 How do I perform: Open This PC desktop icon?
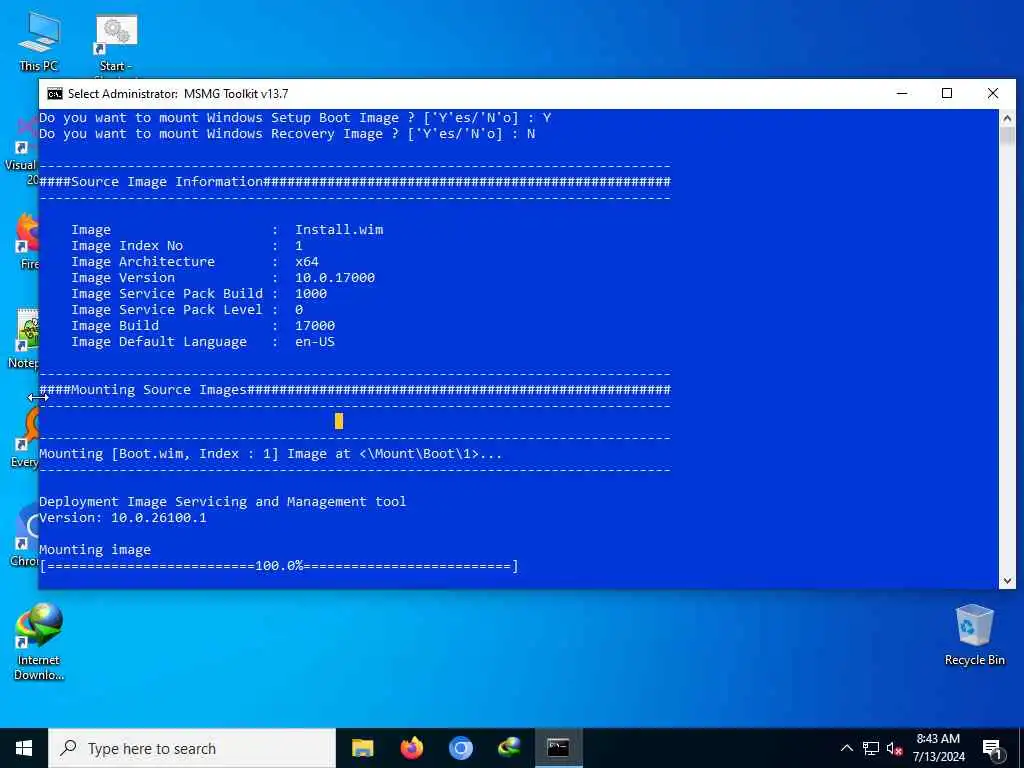coord(39,40)
